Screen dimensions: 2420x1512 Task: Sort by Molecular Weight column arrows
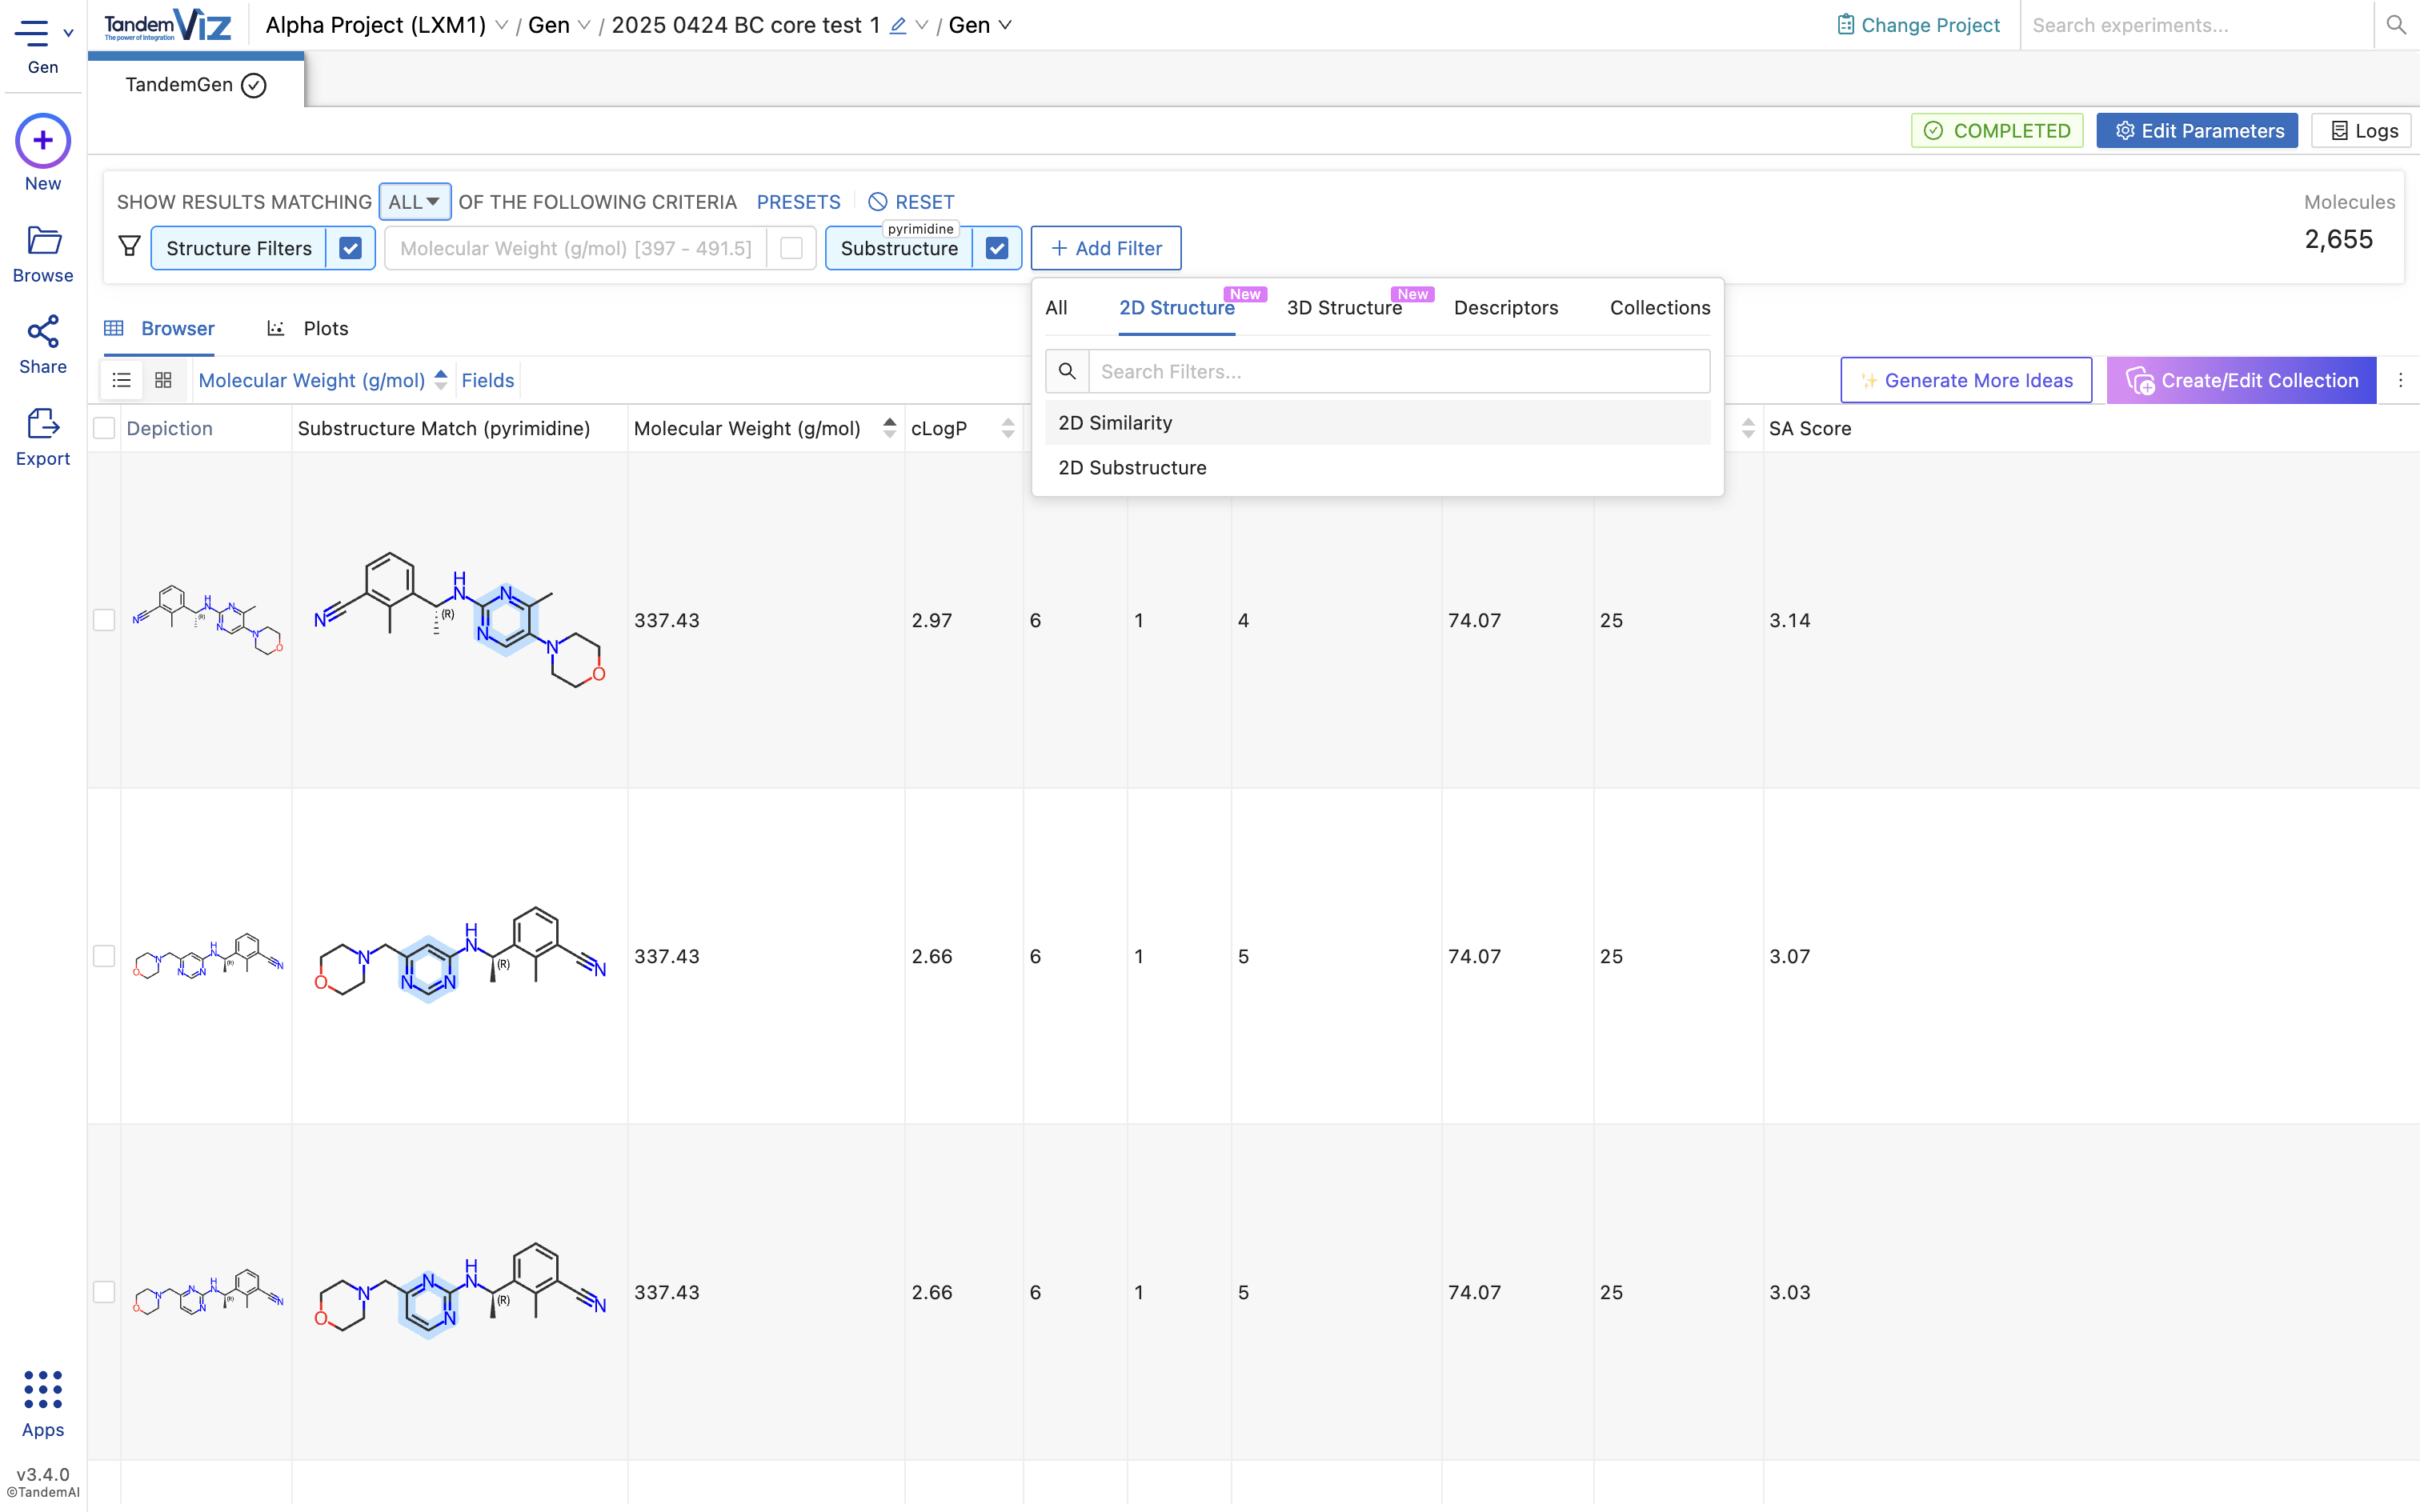coord(889,428)
